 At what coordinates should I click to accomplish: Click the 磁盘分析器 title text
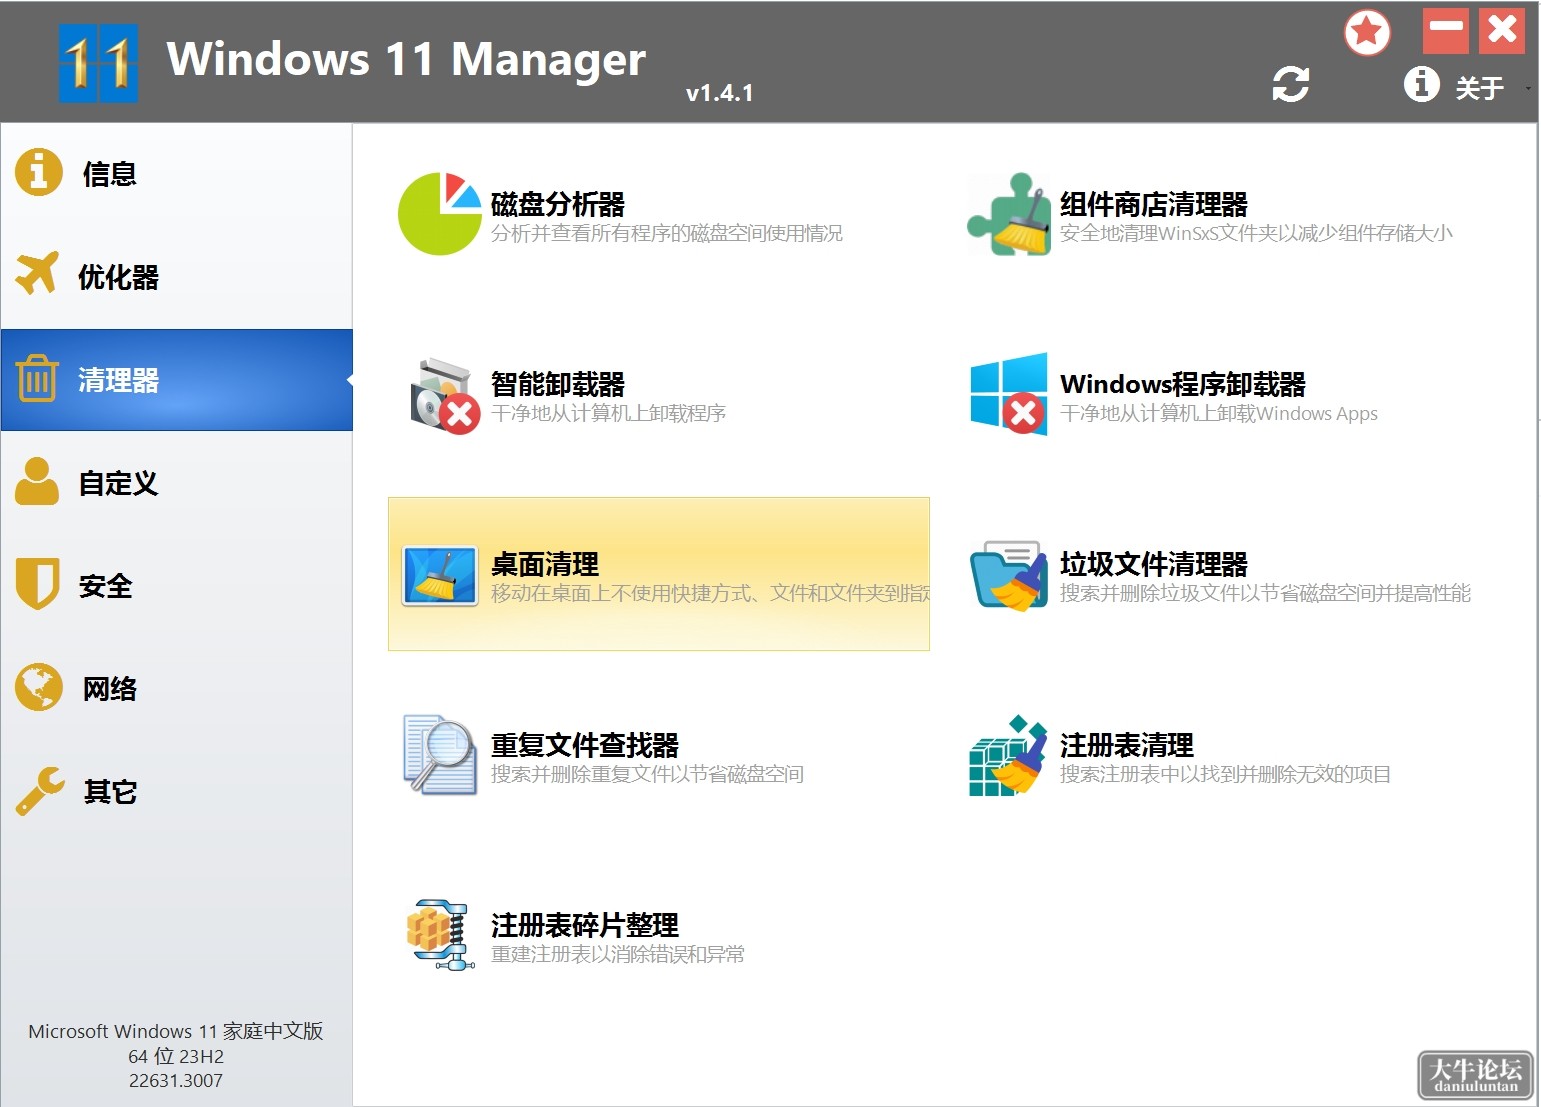coord(558,204)
